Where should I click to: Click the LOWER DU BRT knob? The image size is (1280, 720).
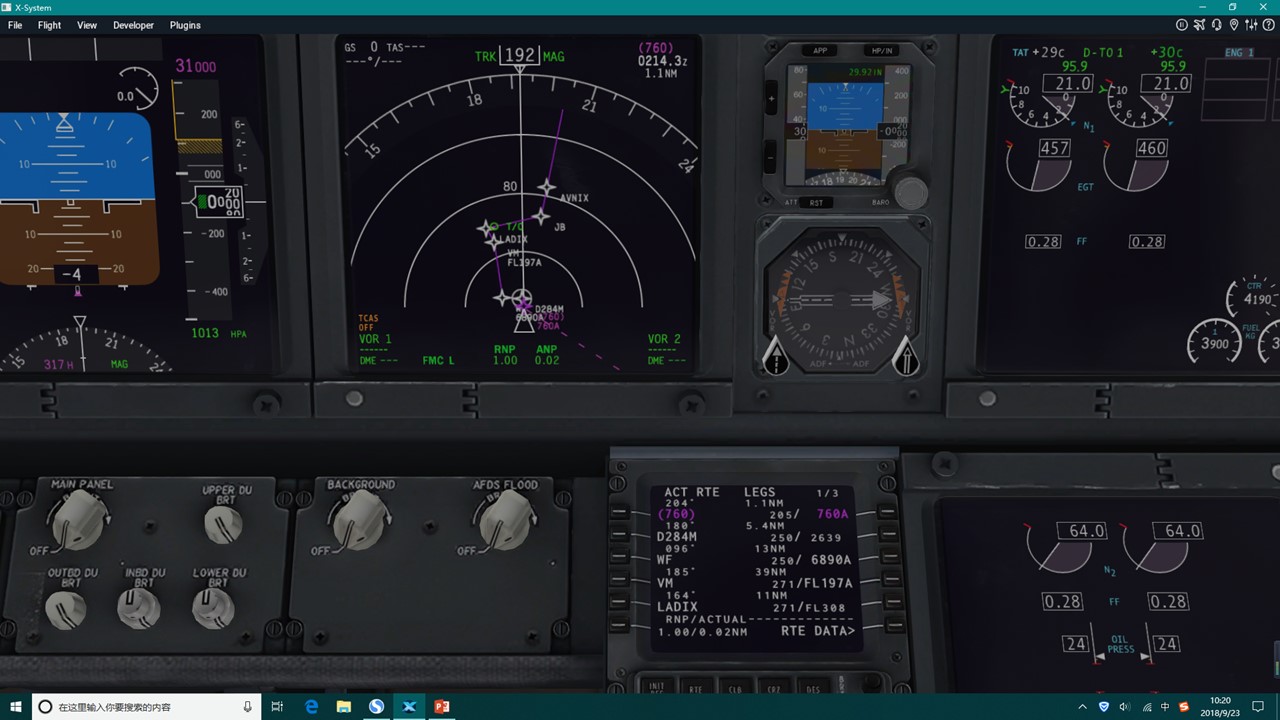(x=213, y=608)
